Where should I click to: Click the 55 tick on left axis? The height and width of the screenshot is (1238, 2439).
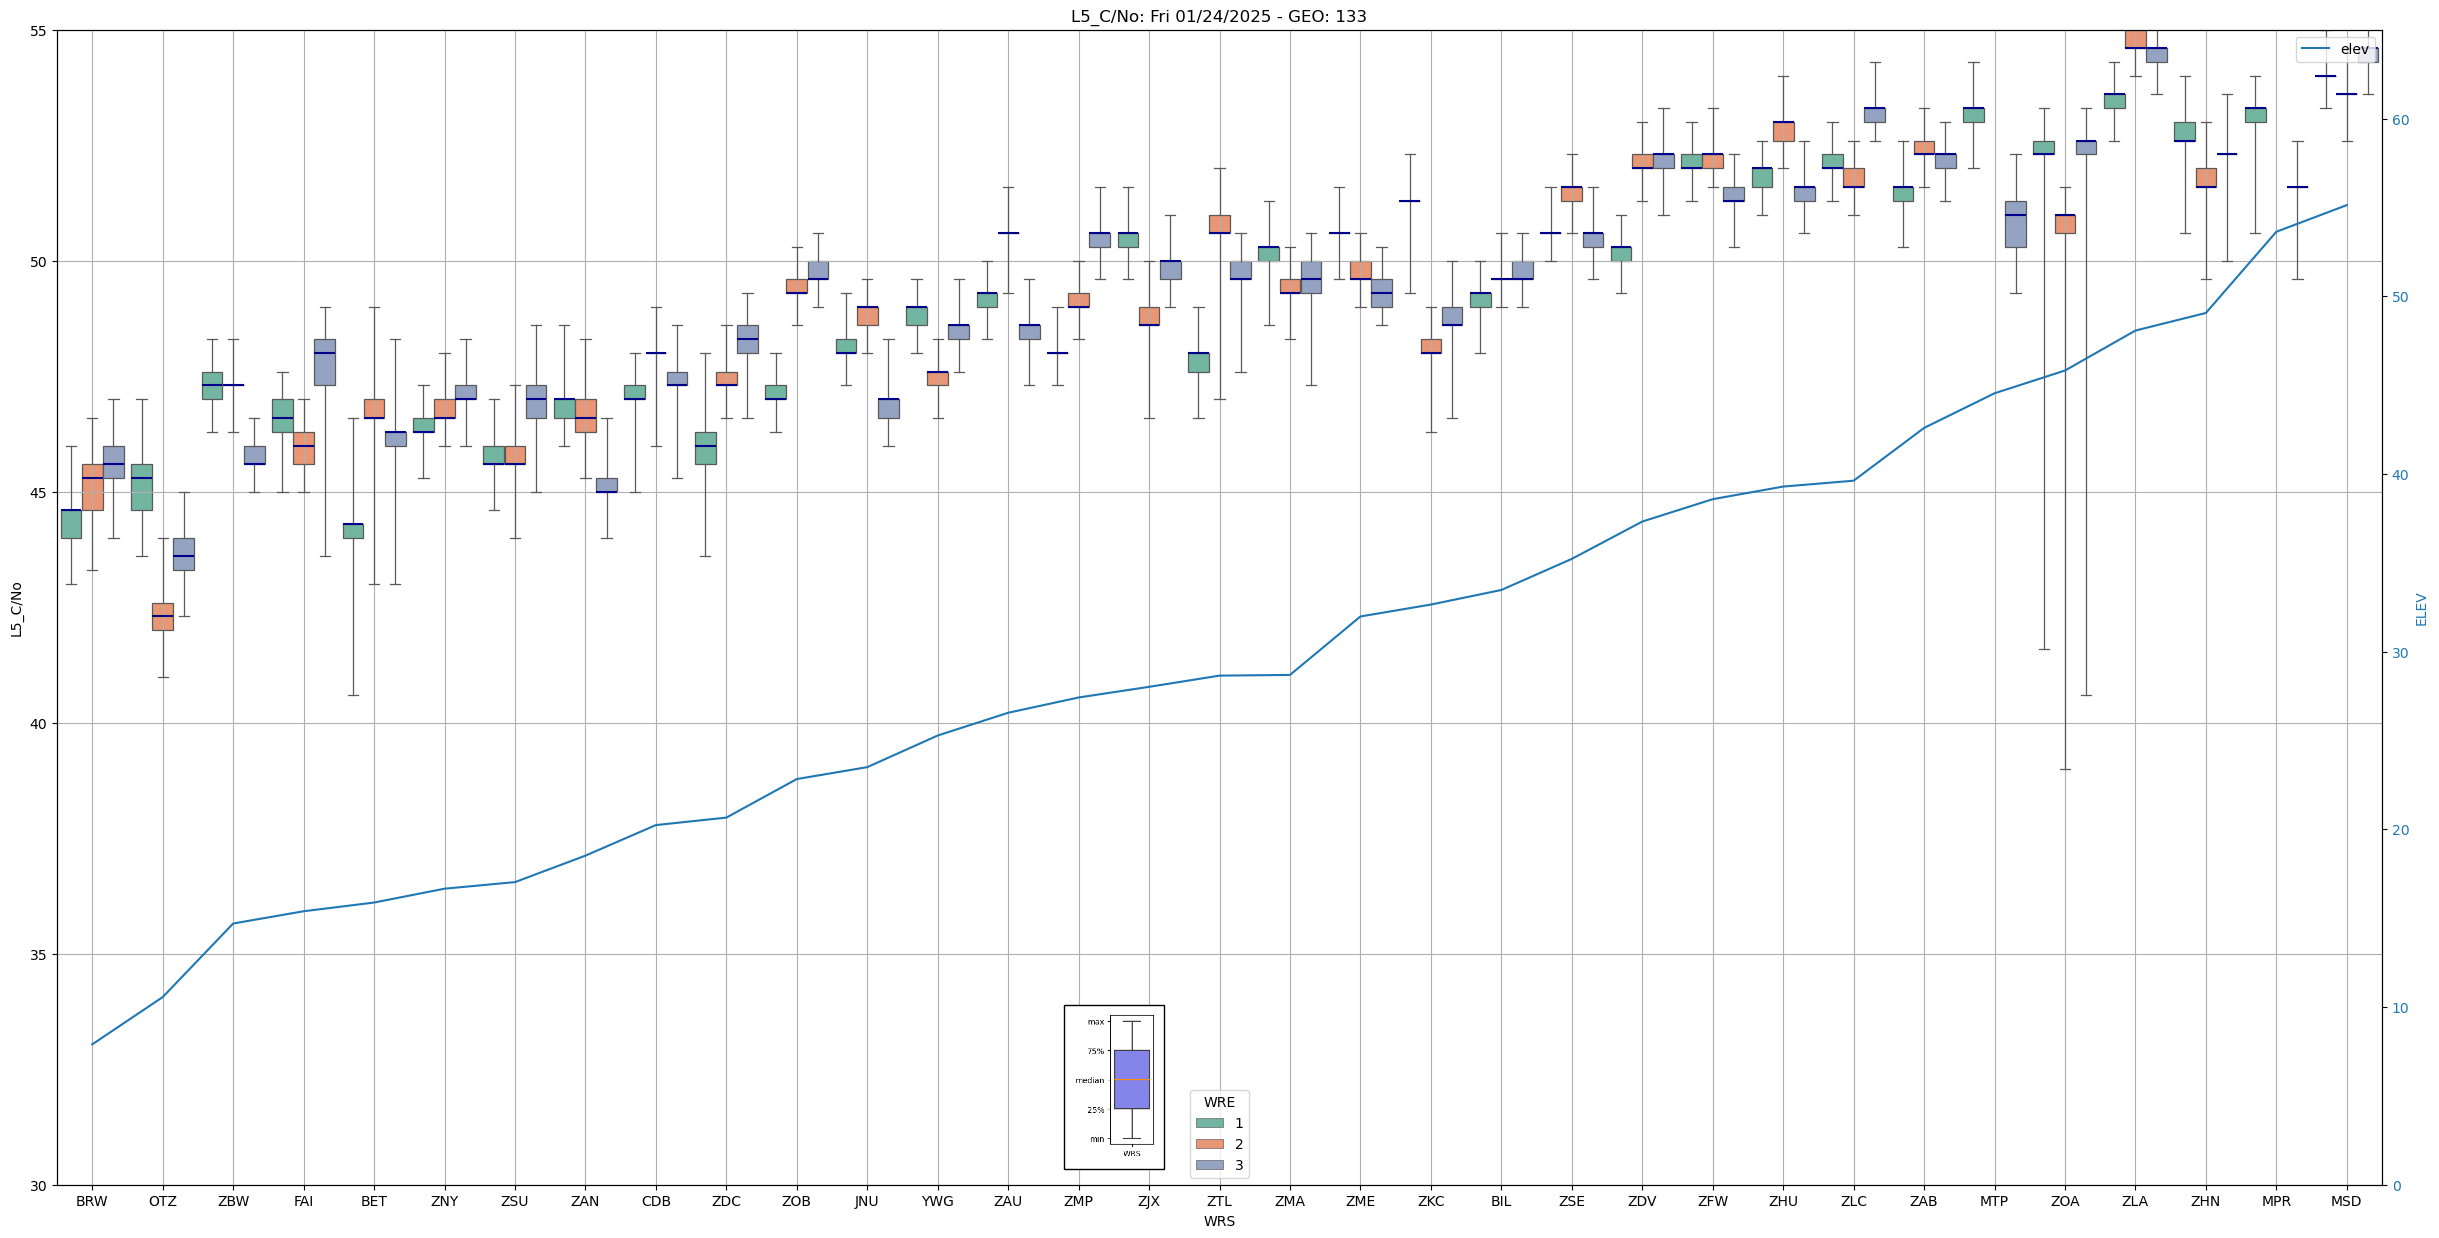[x=40, y=31]
